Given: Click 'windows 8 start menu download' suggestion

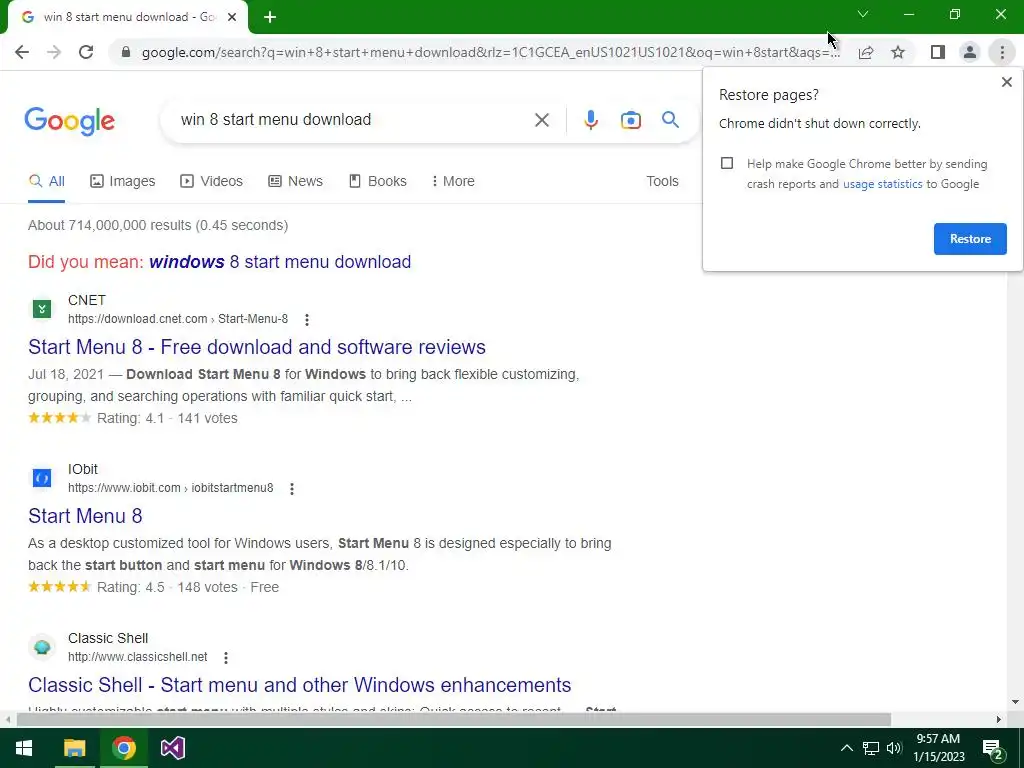Looking at the screenshot, I should [x=280, y=262].
